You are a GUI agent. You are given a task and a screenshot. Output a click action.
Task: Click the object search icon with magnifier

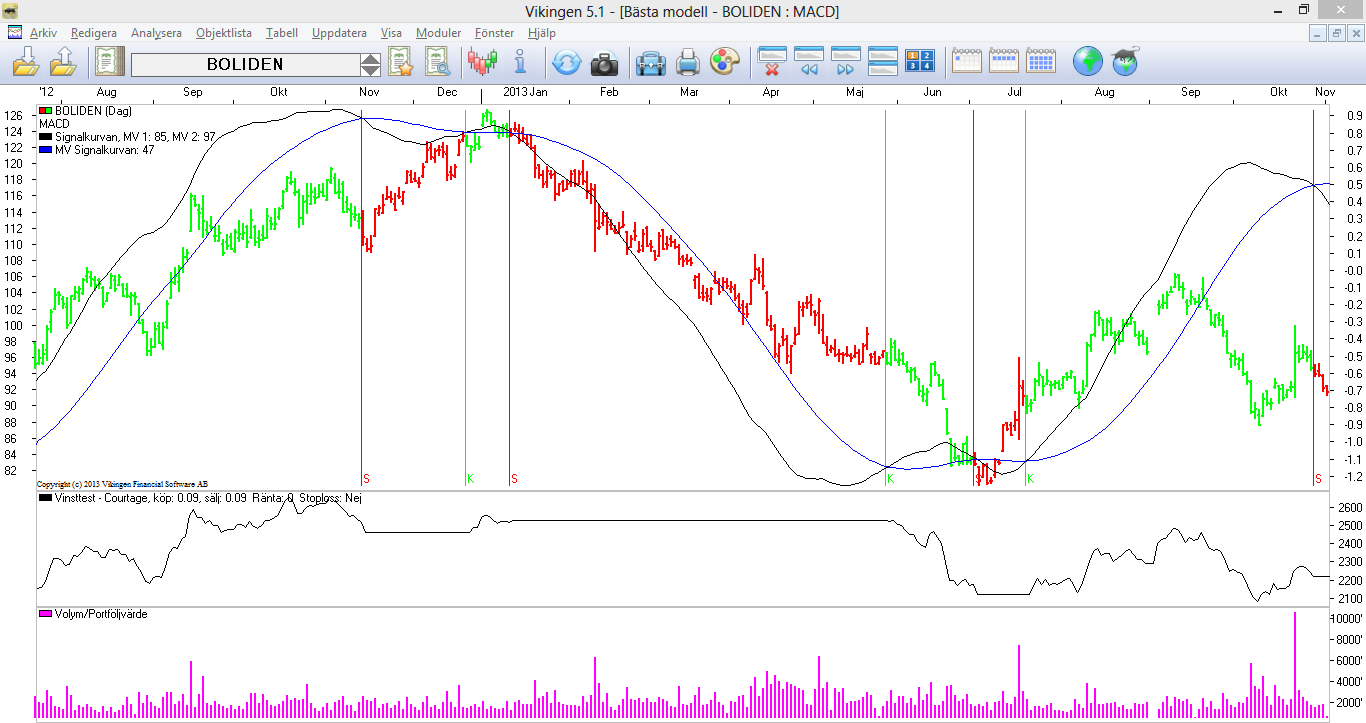(437, 63)
